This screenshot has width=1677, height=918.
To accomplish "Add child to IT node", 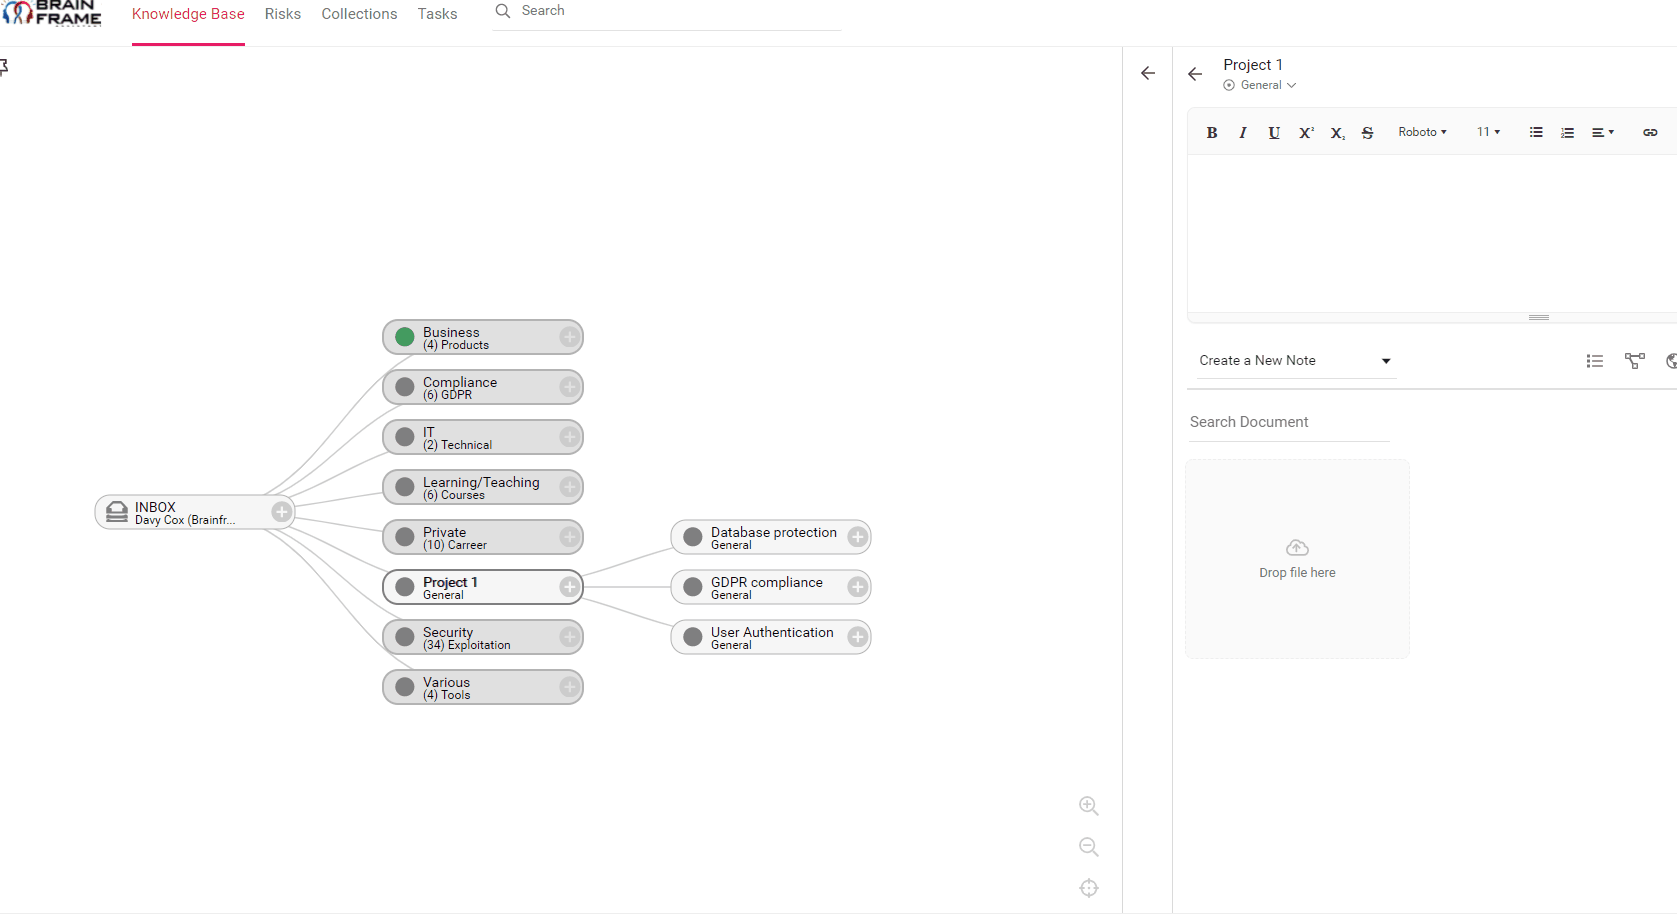I will pos(569,437).
